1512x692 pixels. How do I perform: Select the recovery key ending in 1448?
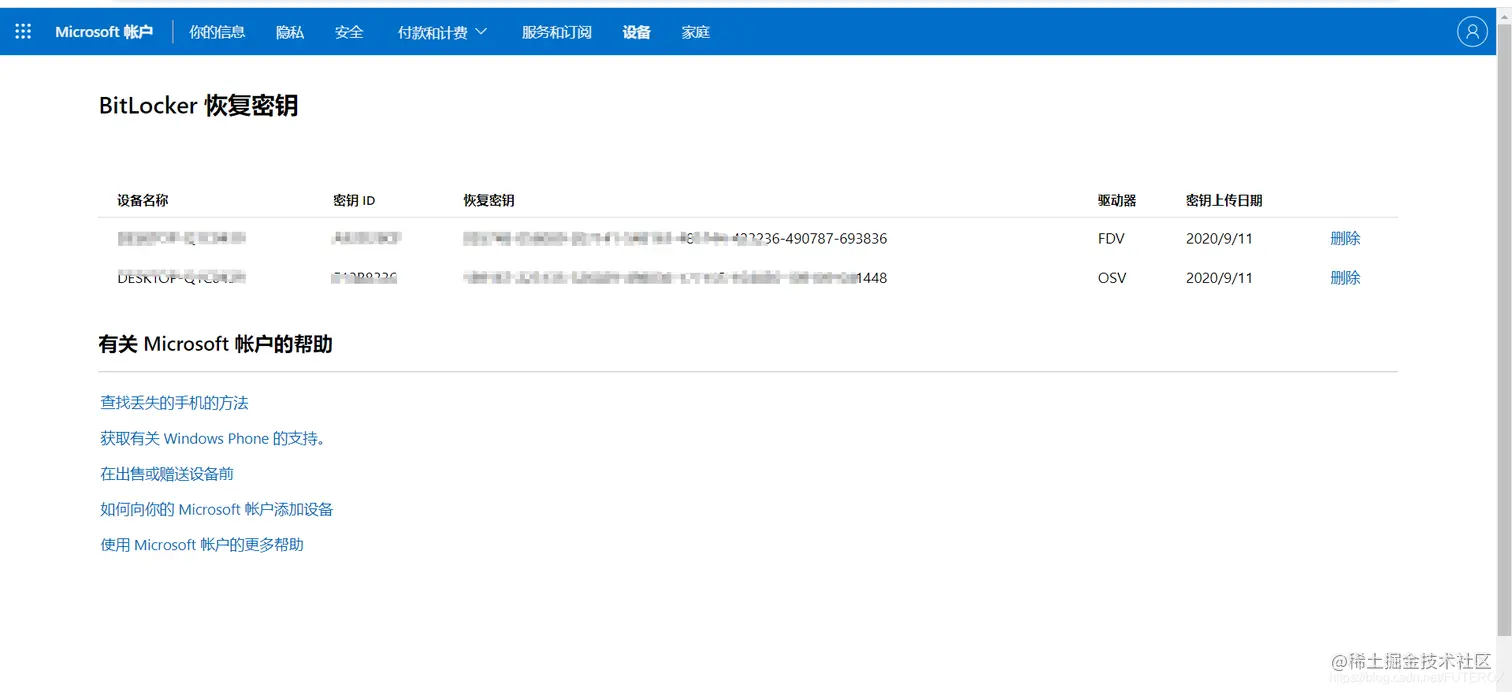pyautogui.click(x=675, y=277)
